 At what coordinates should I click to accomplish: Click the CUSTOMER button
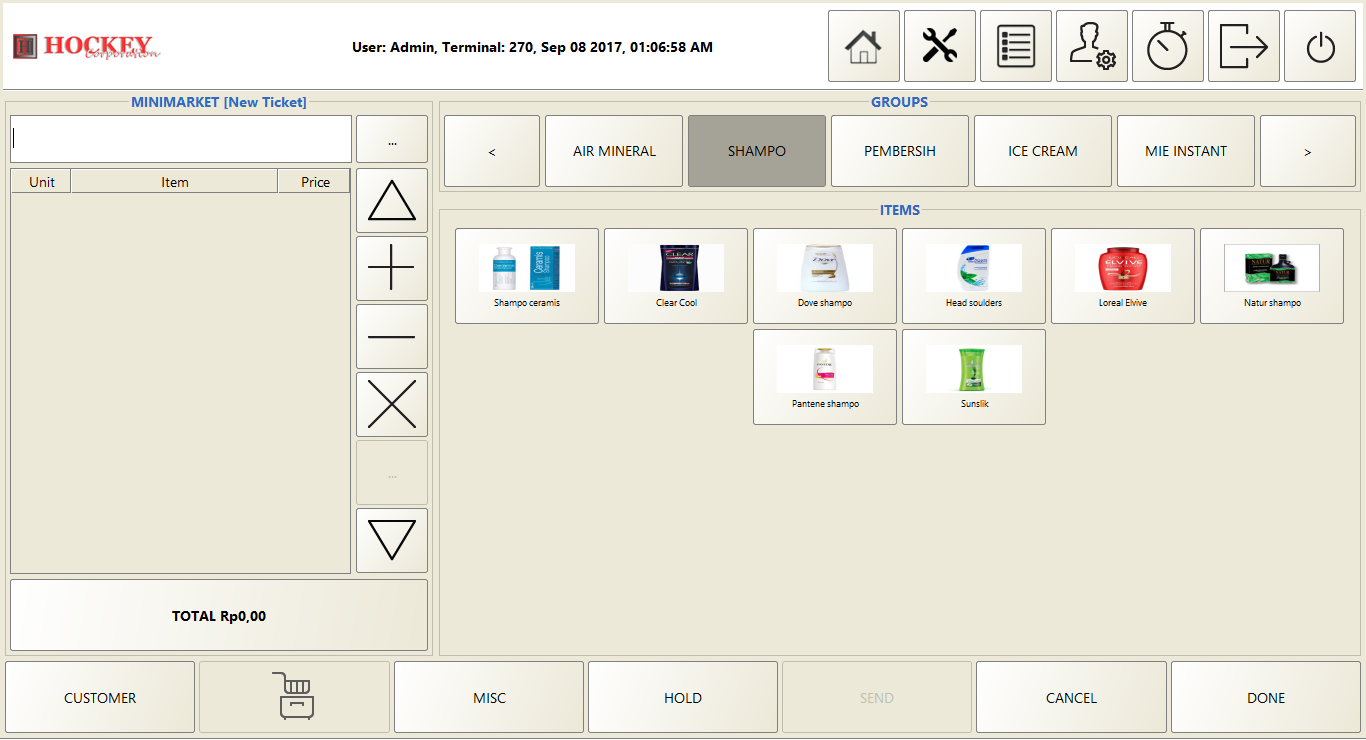(100, 697)
